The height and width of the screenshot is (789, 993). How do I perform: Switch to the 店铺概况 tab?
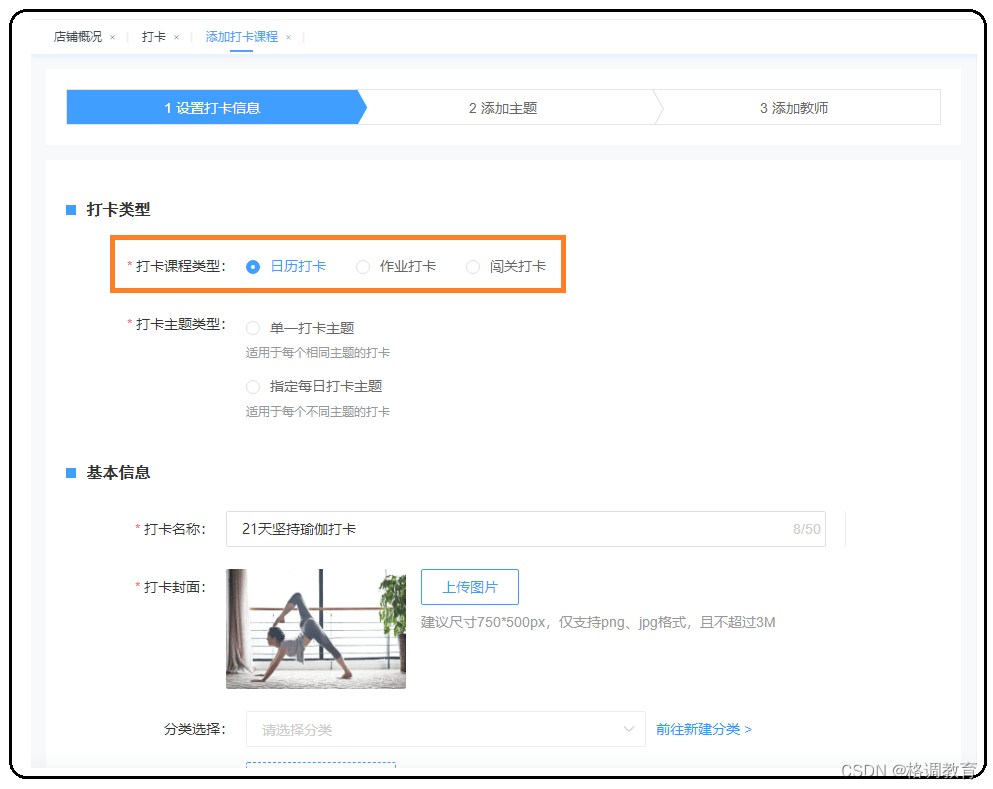pyautogui.click(x=78, y=37)
